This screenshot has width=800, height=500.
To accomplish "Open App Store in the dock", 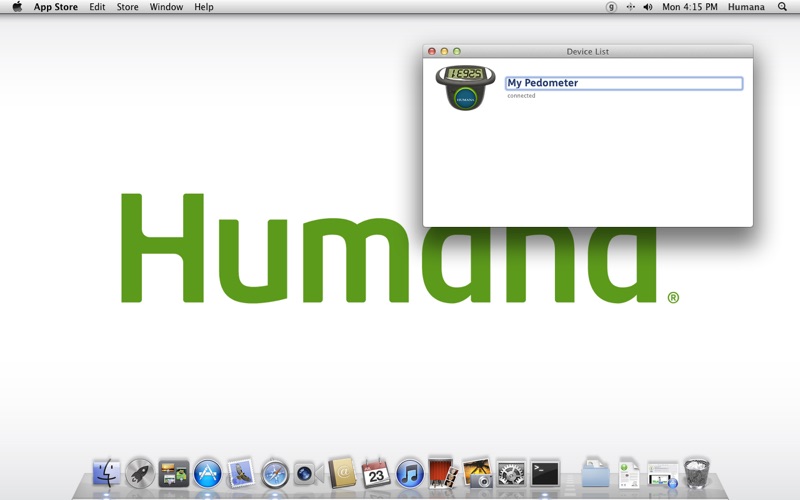I will tap(208, 473).
